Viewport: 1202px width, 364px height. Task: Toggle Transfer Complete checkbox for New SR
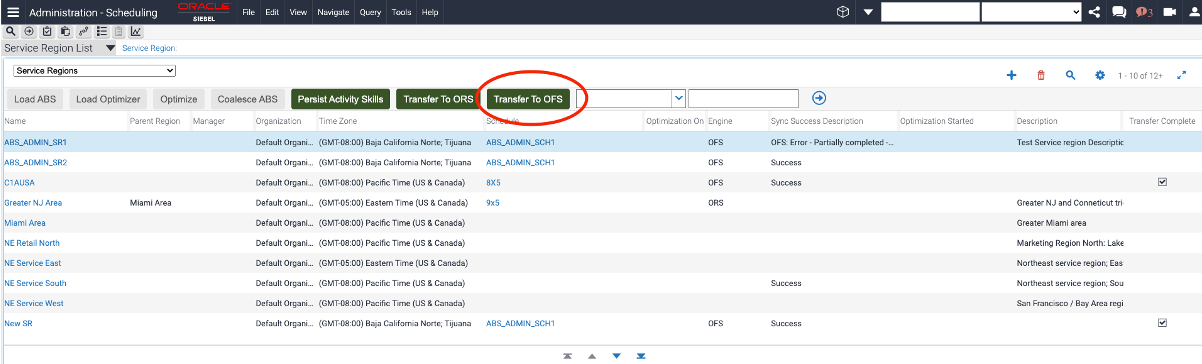[1162, 323]
